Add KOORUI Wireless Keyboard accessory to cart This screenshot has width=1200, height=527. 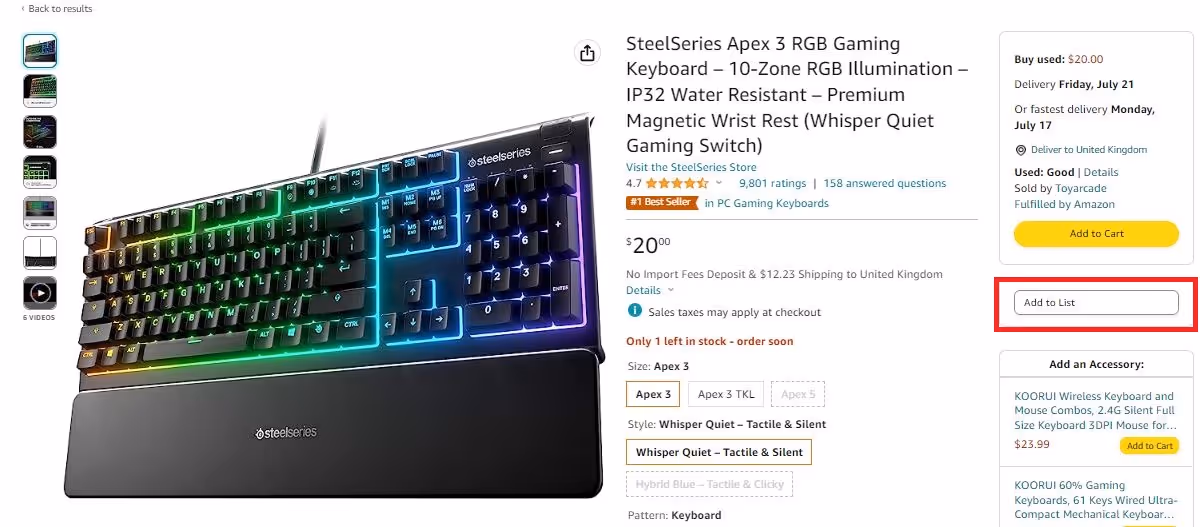pyautogui.click(x=1149, y=446)
